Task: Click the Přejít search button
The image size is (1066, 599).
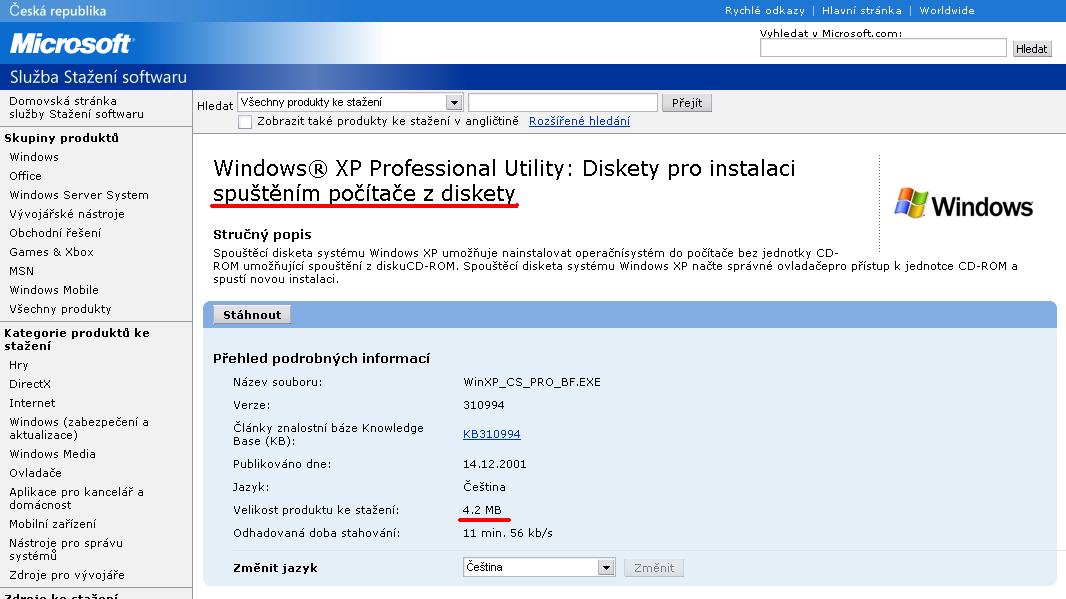Action: (x=687, y=103)
